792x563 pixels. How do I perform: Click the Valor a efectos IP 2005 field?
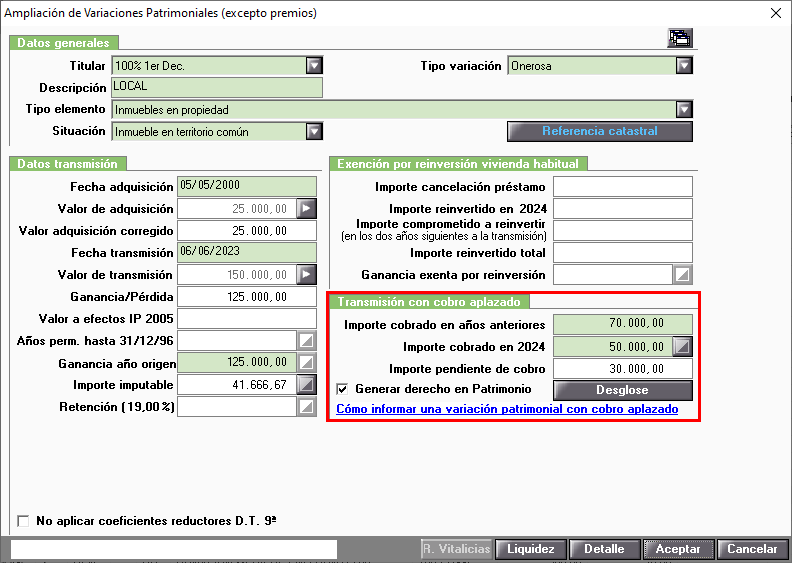[247, 319]
